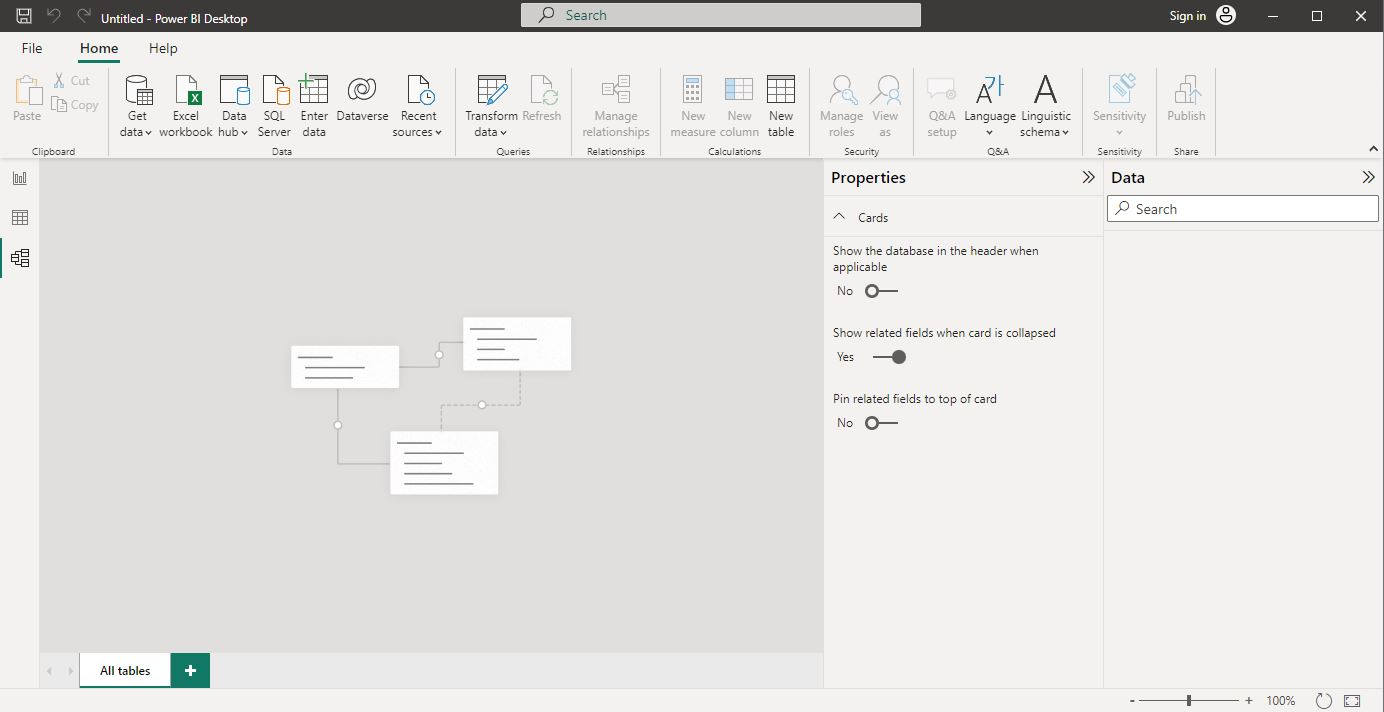
Task: Toggle Show the database in header switch
Action: [881, 291]
